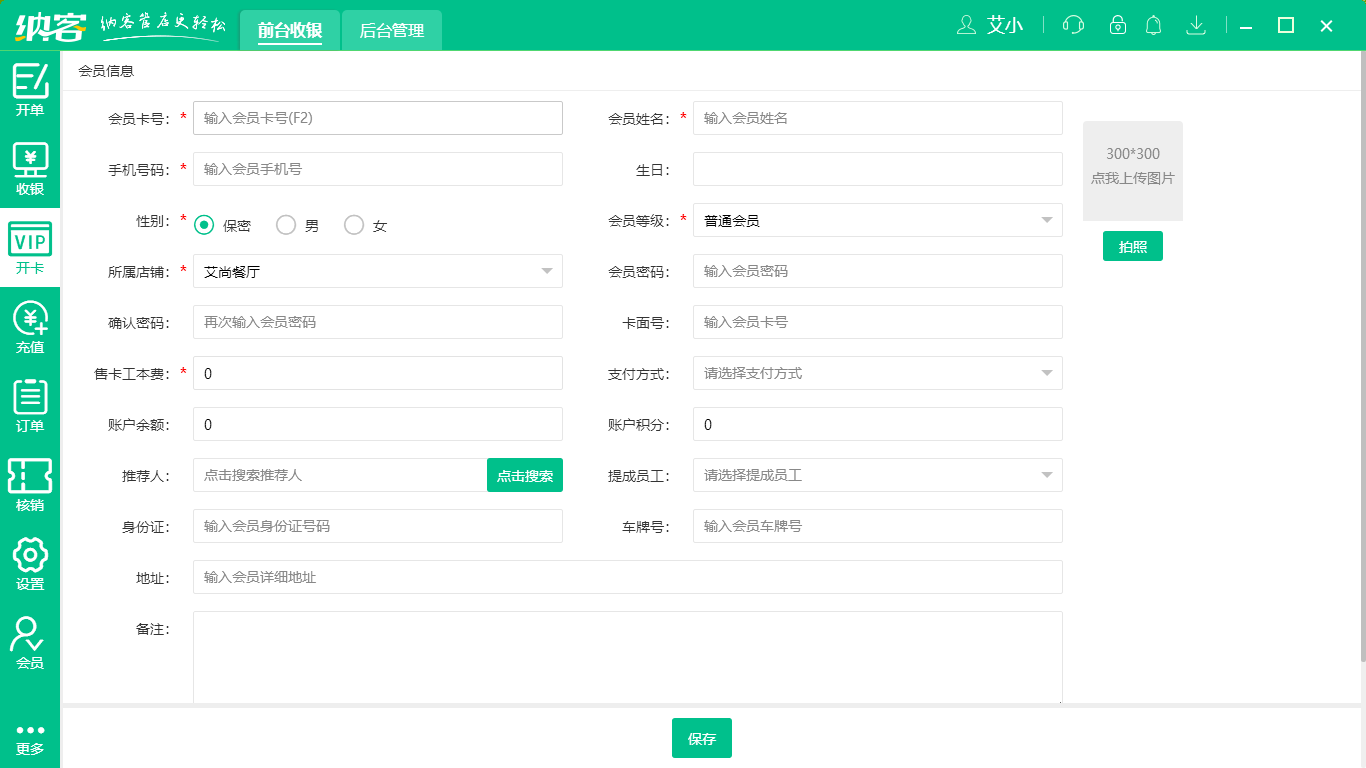Open the 会员 member module
Image resolution: width=1366 pixels, height=768 pixels.
click(x=29, y=640)
